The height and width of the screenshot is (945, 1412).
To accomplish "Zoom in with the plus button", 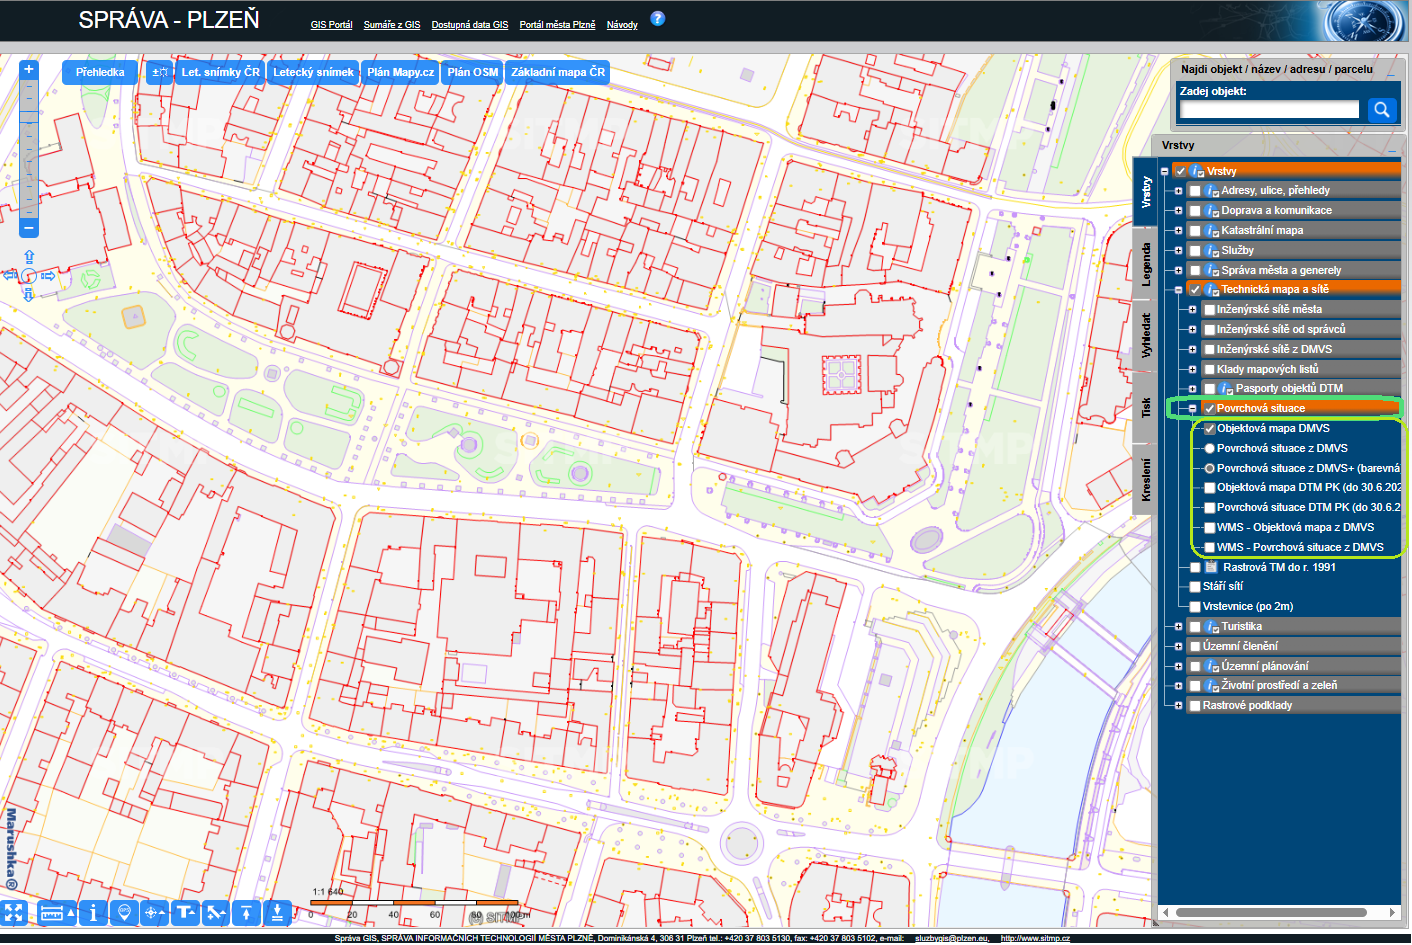I will (x=29, y=70).
